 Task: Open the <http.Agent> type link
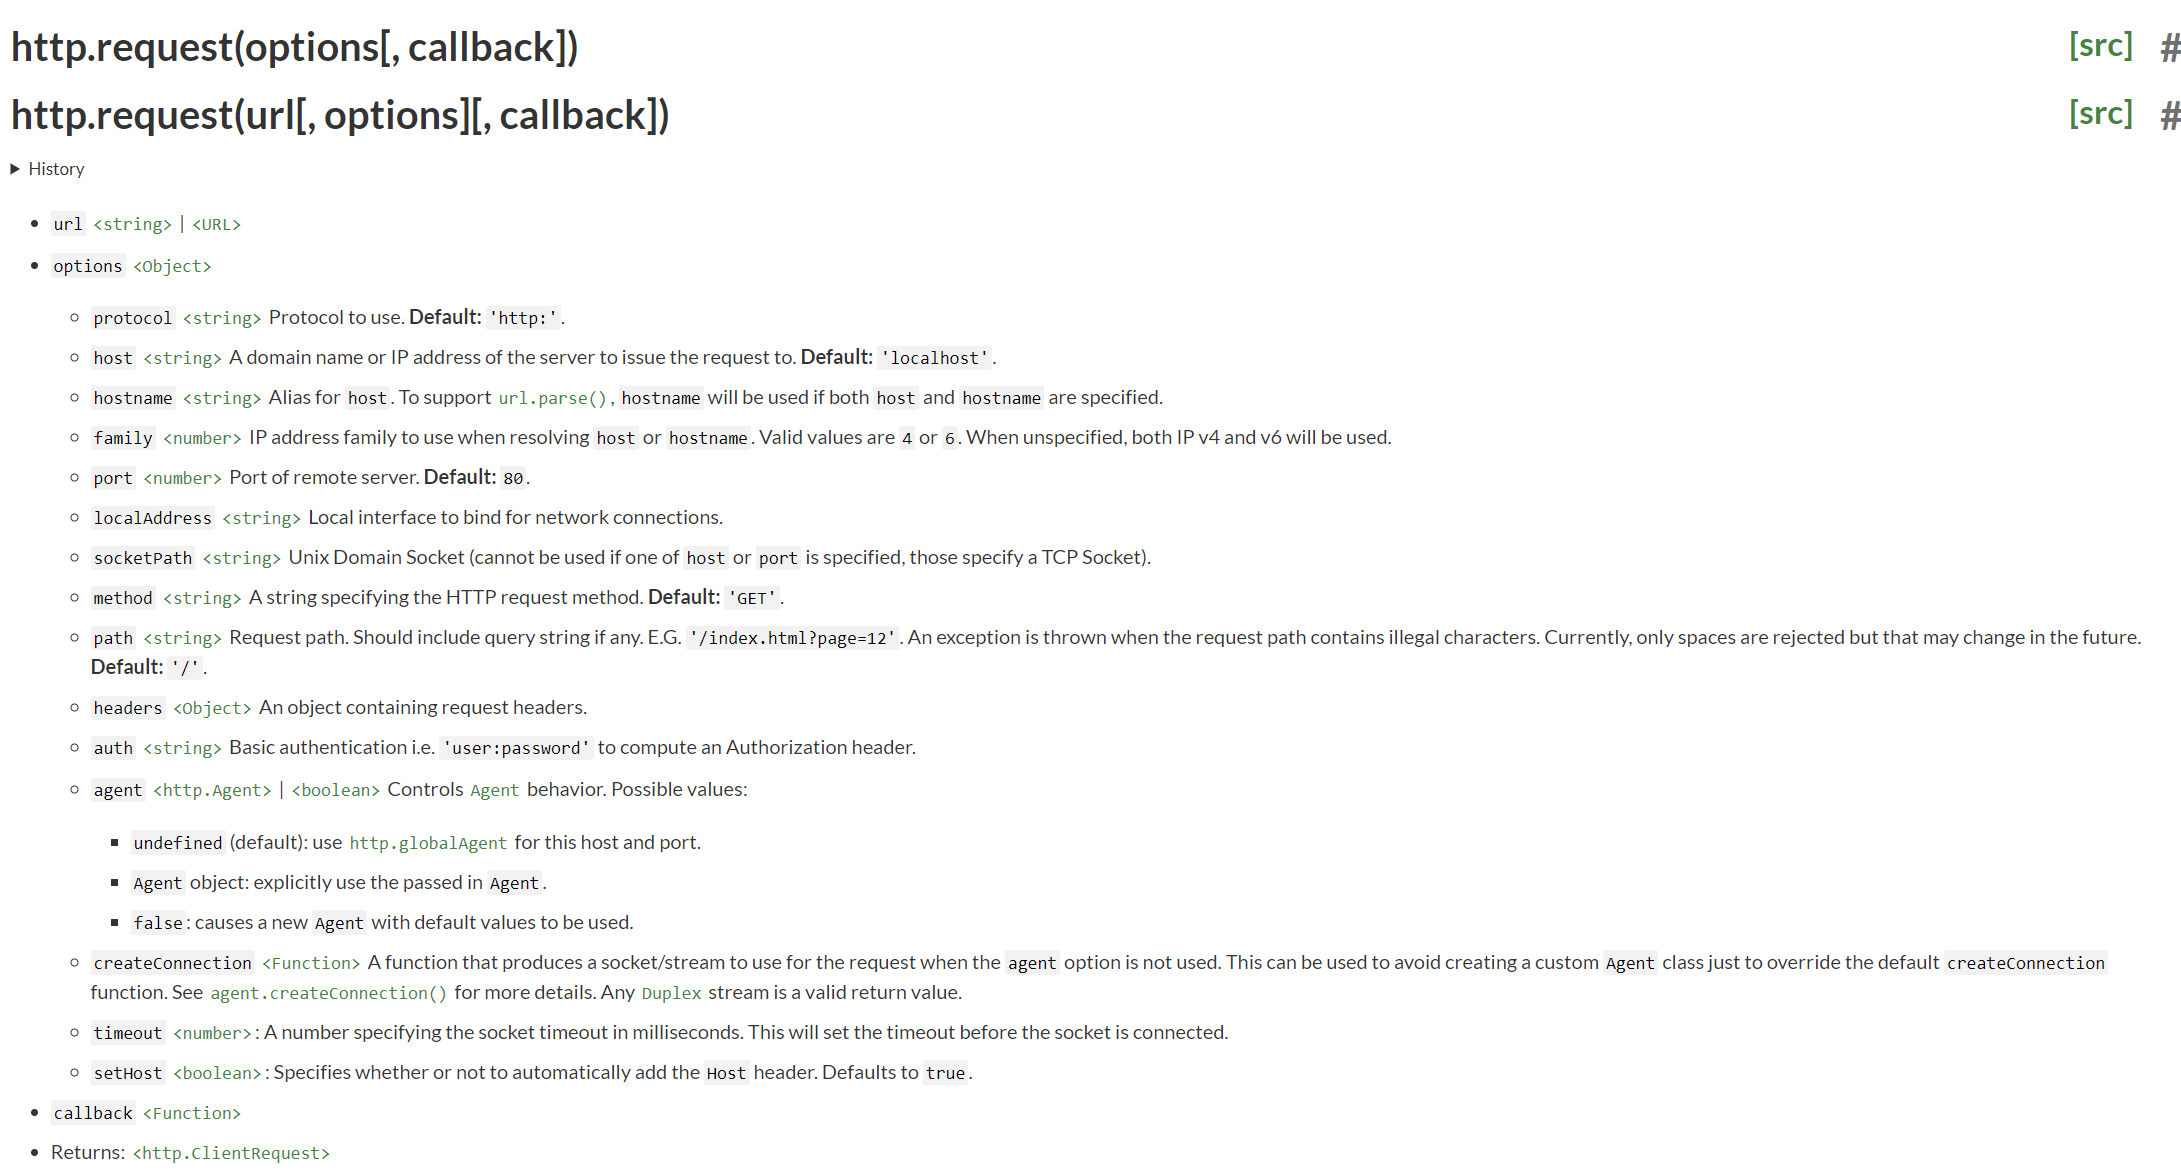click(x=212, y=790)
